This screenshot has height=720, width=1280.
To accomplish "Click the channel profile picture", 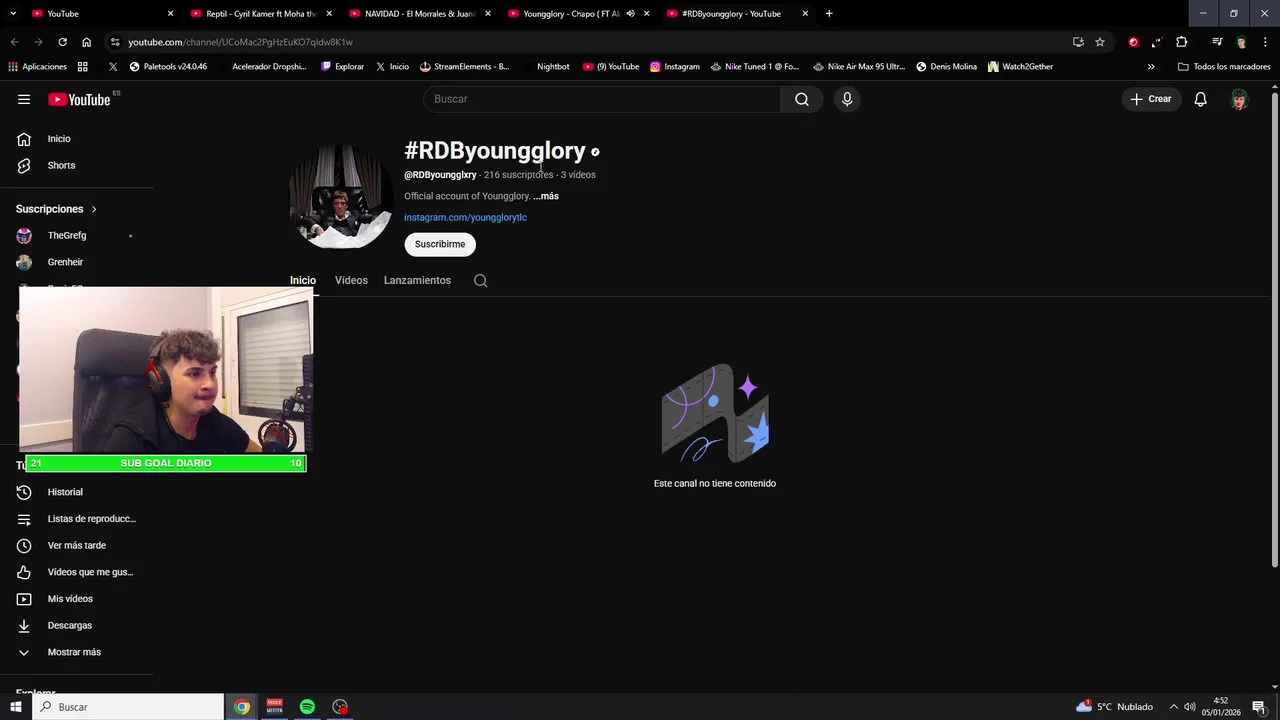I will pos(341,197).
